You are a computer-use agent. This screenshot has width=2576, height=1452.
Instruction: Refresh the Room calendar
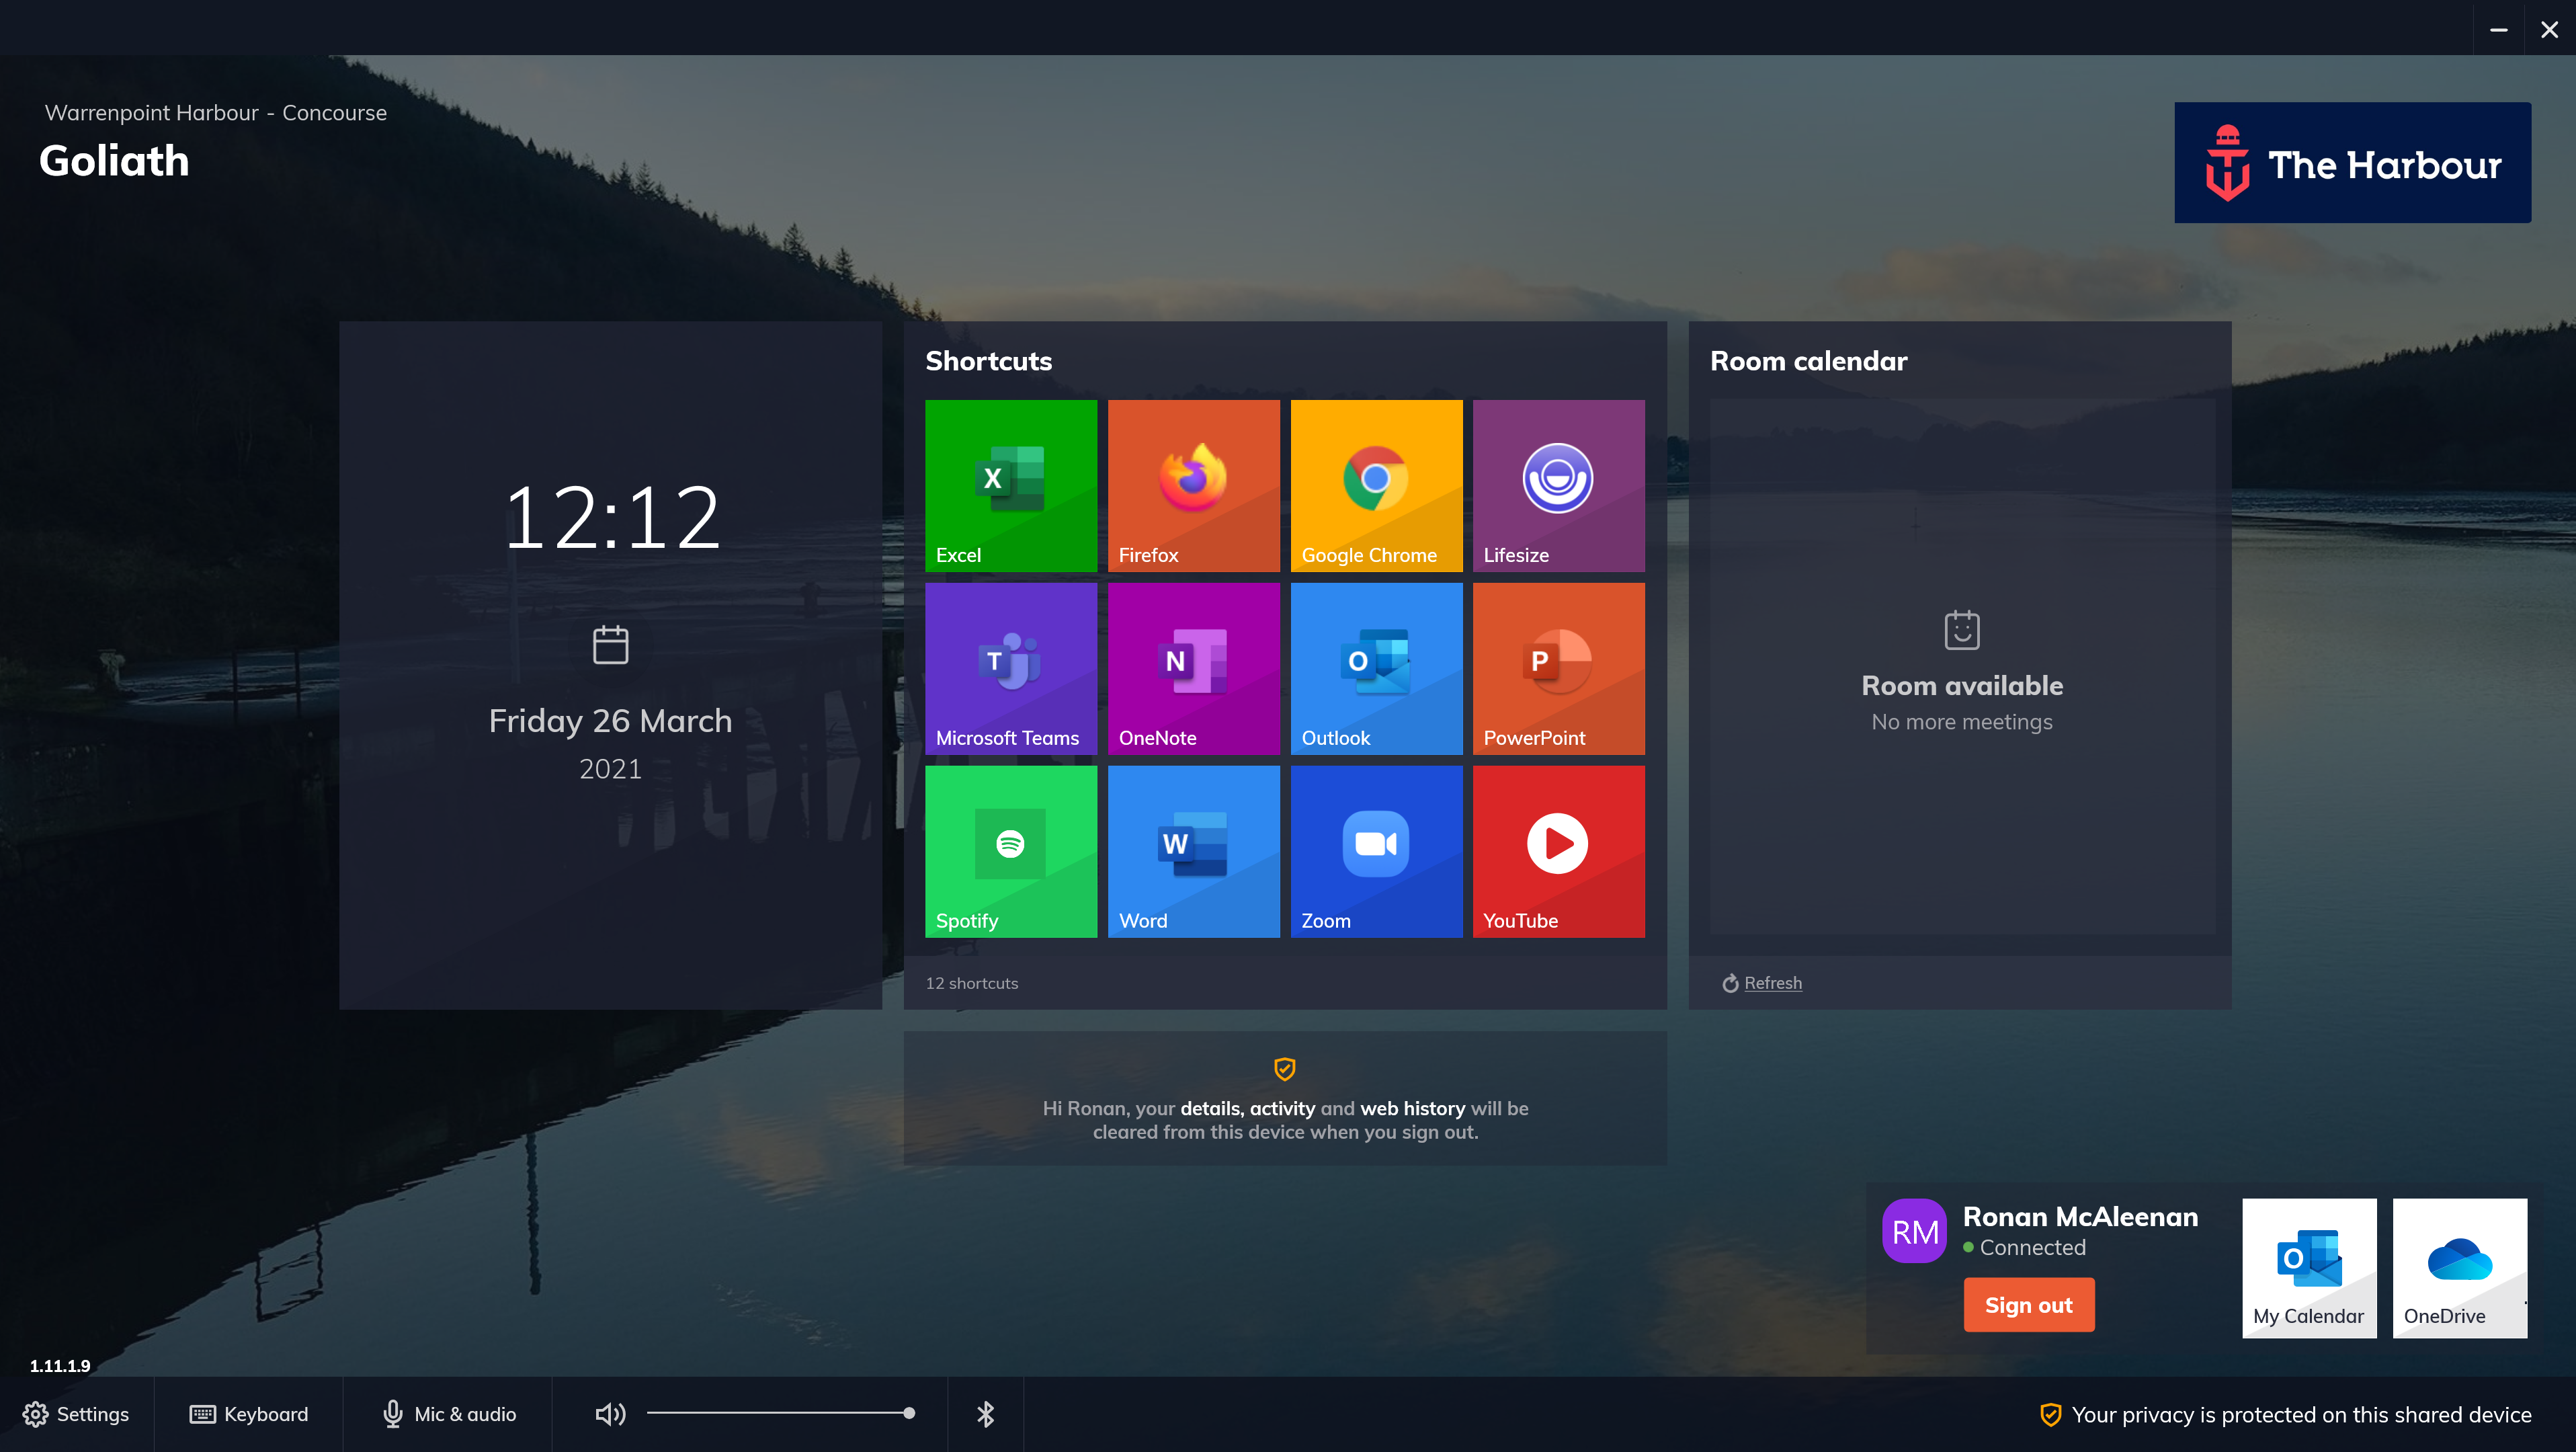(x=1762, y=983)
